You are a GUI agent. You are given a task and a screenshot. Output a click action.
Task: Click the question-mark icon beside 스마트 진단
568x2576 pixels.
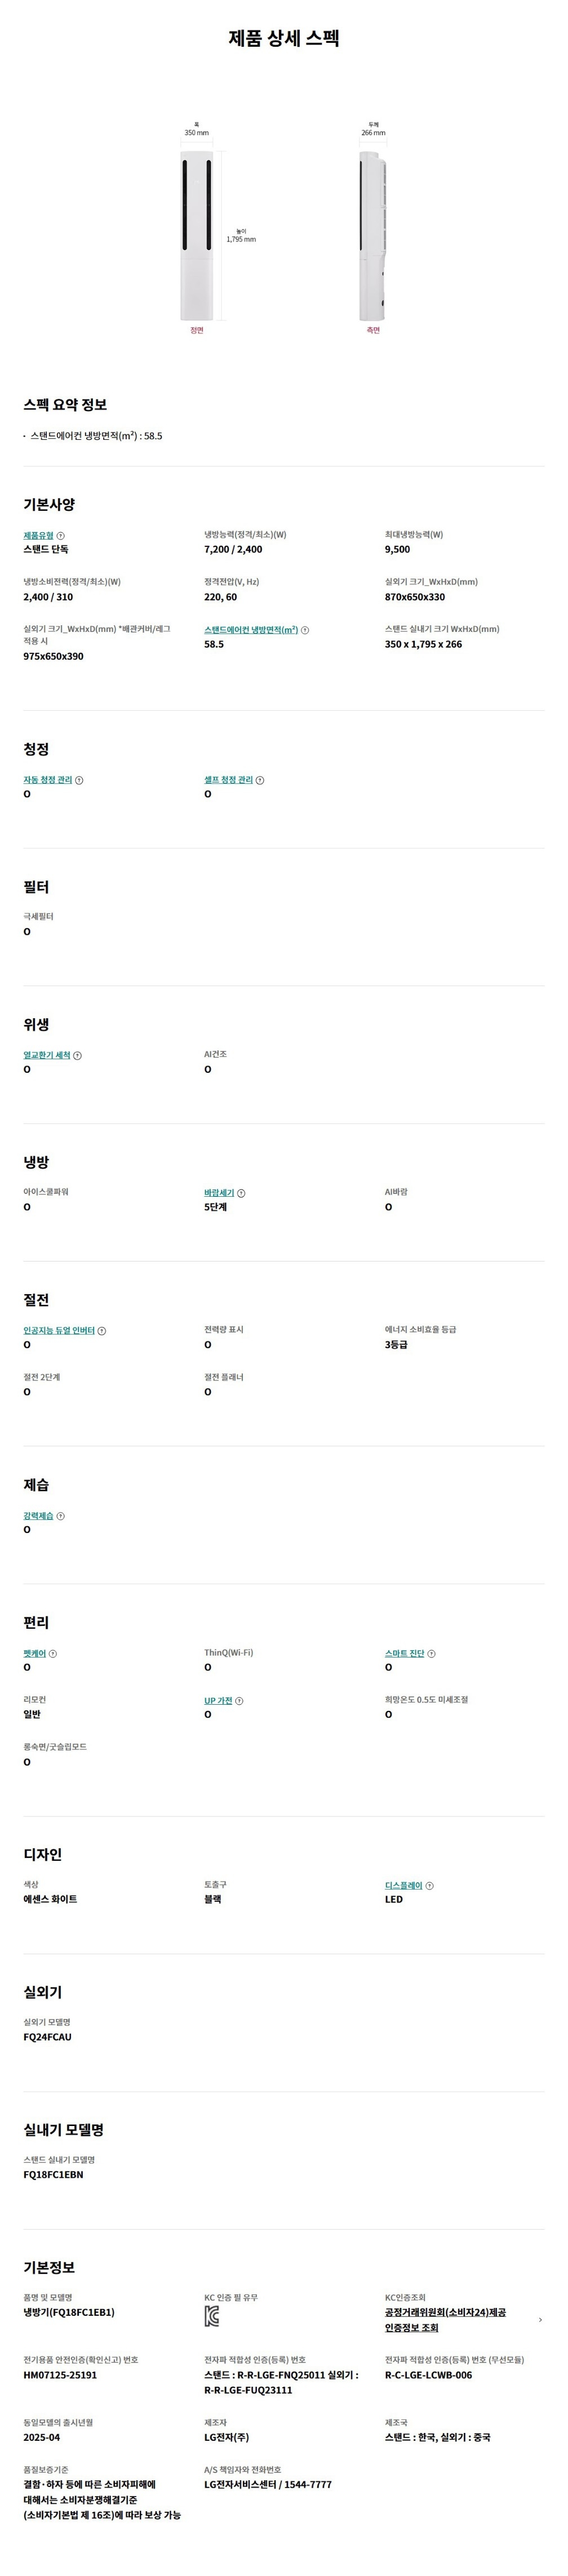[431, 1654]
